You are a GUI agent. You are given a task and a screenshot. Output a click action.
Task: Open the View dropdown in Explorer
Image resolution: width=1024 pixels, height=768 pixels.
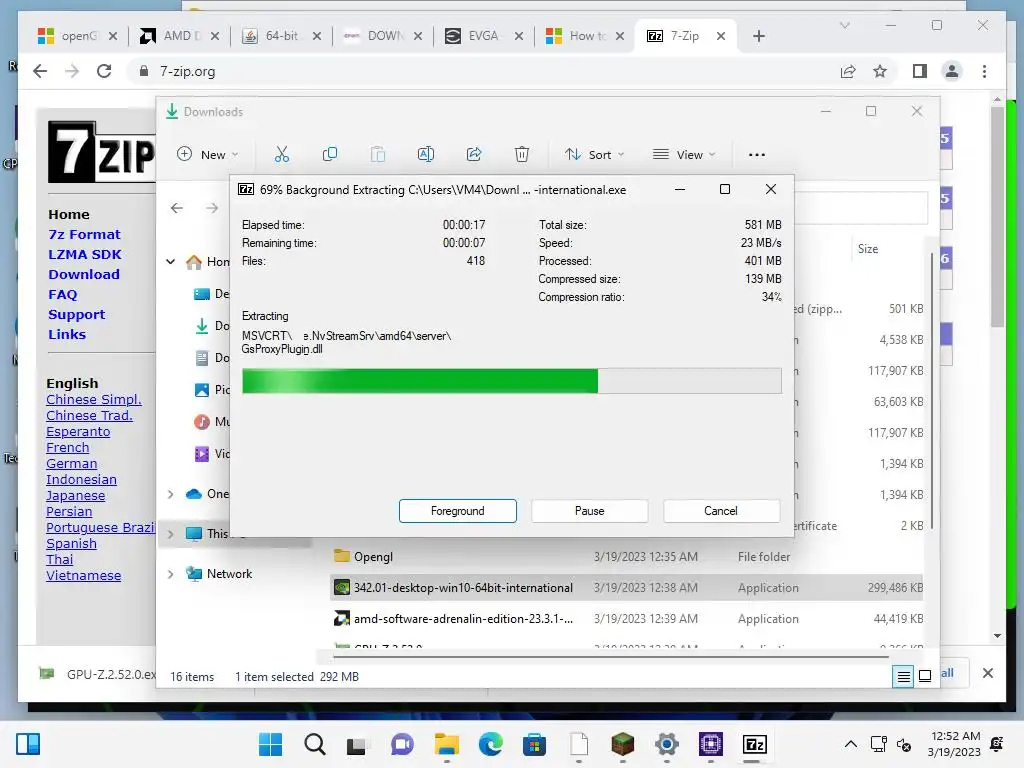684,155
